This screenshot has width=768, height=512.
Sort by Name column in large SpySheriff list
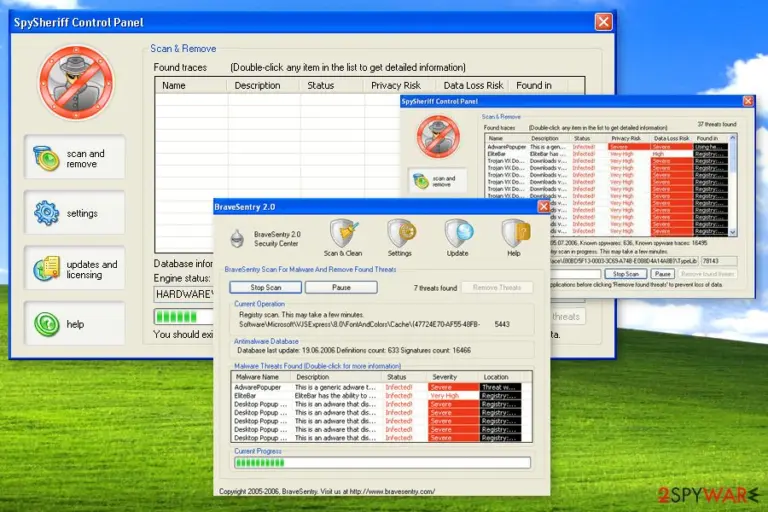pyautogui.click(x=191, y=85)
